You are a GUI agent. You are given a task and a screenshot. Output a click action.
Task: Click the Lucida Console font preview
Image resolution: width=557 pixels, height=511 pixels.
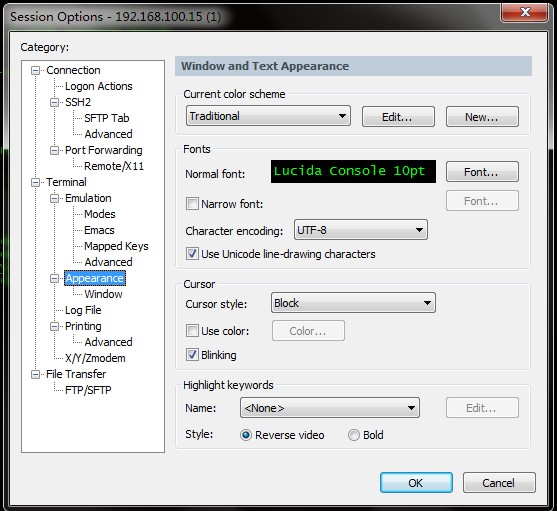(x=353, y=172)
